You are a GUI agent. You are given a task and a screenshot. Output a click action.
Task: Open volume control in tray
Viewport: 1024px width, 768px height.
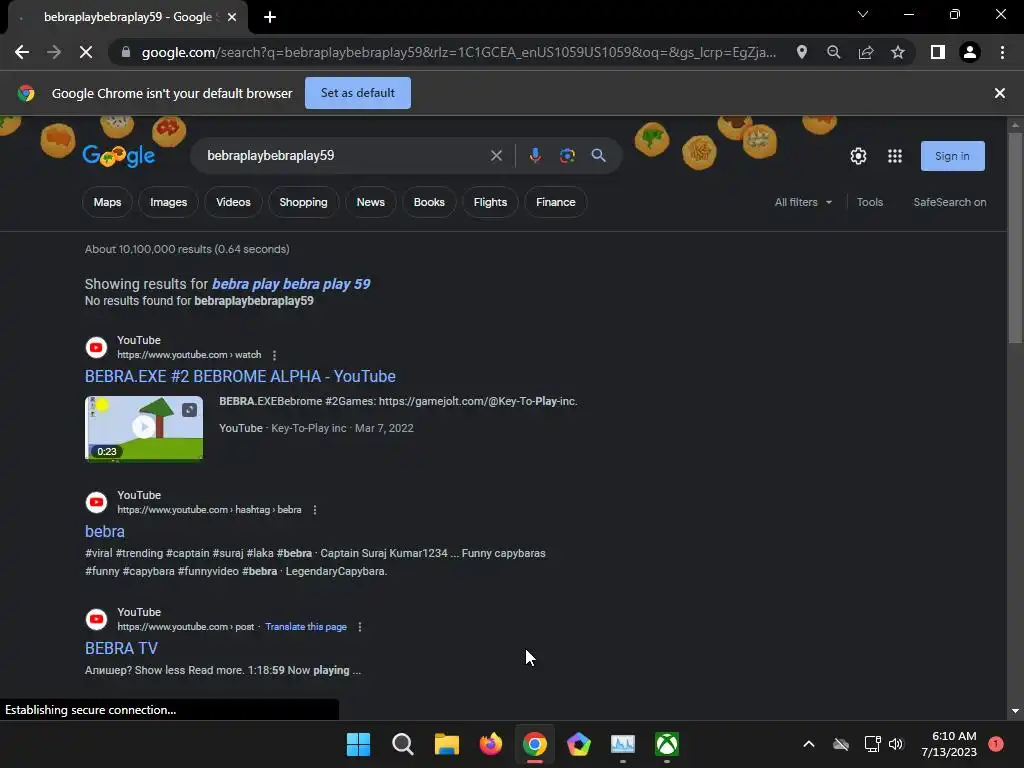896,744
